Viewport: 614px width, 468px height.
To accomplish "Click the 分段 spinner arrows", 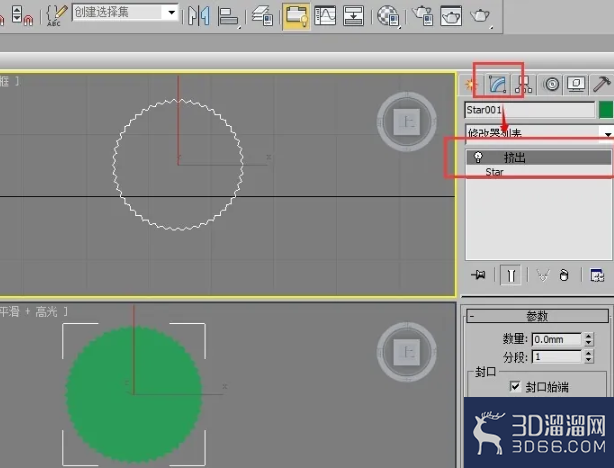I will 589,357.
